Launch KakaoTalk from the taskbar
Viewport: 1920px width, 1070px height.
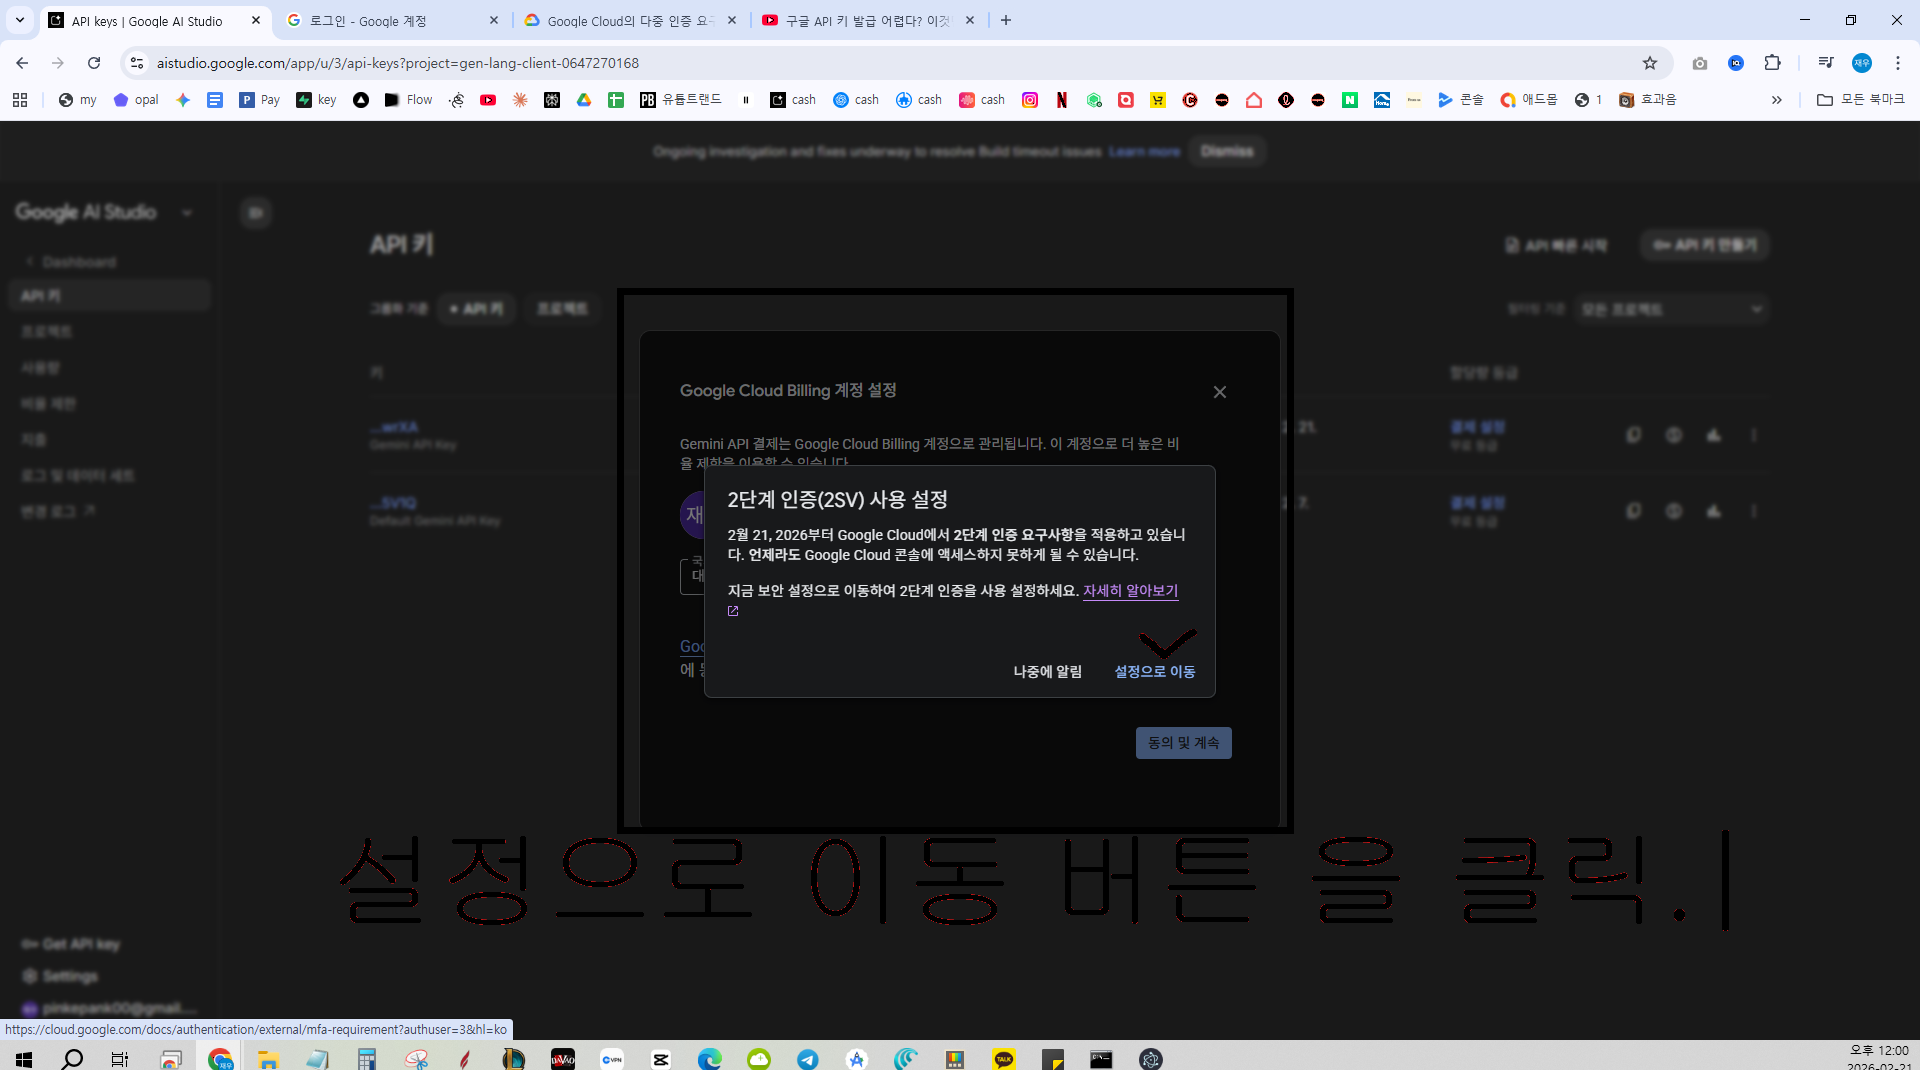1004,1059
